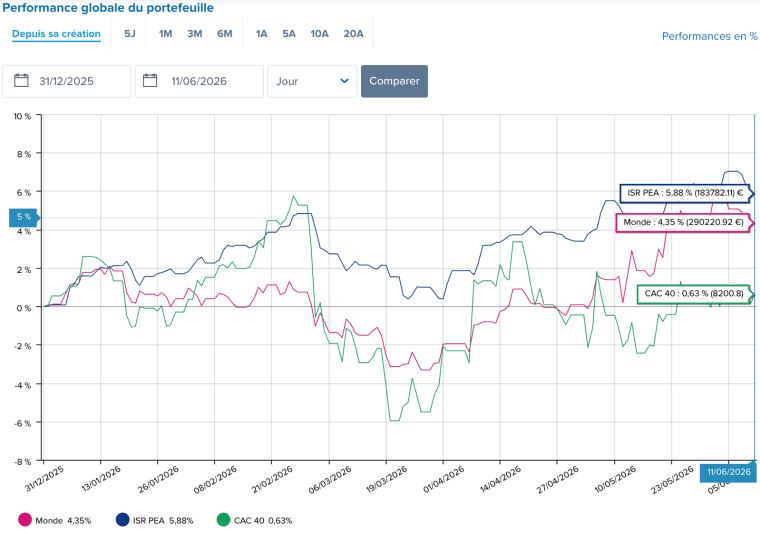760x533 pixels.
Task: Click the 08/02/2026 x-axis label
Action: tap(215, 479)
